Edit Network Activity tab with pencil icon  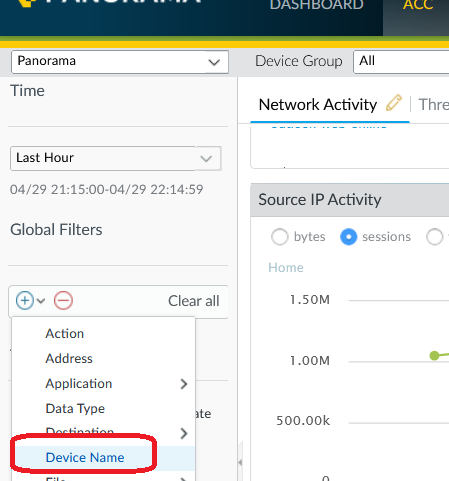click(x=394, y=103)
